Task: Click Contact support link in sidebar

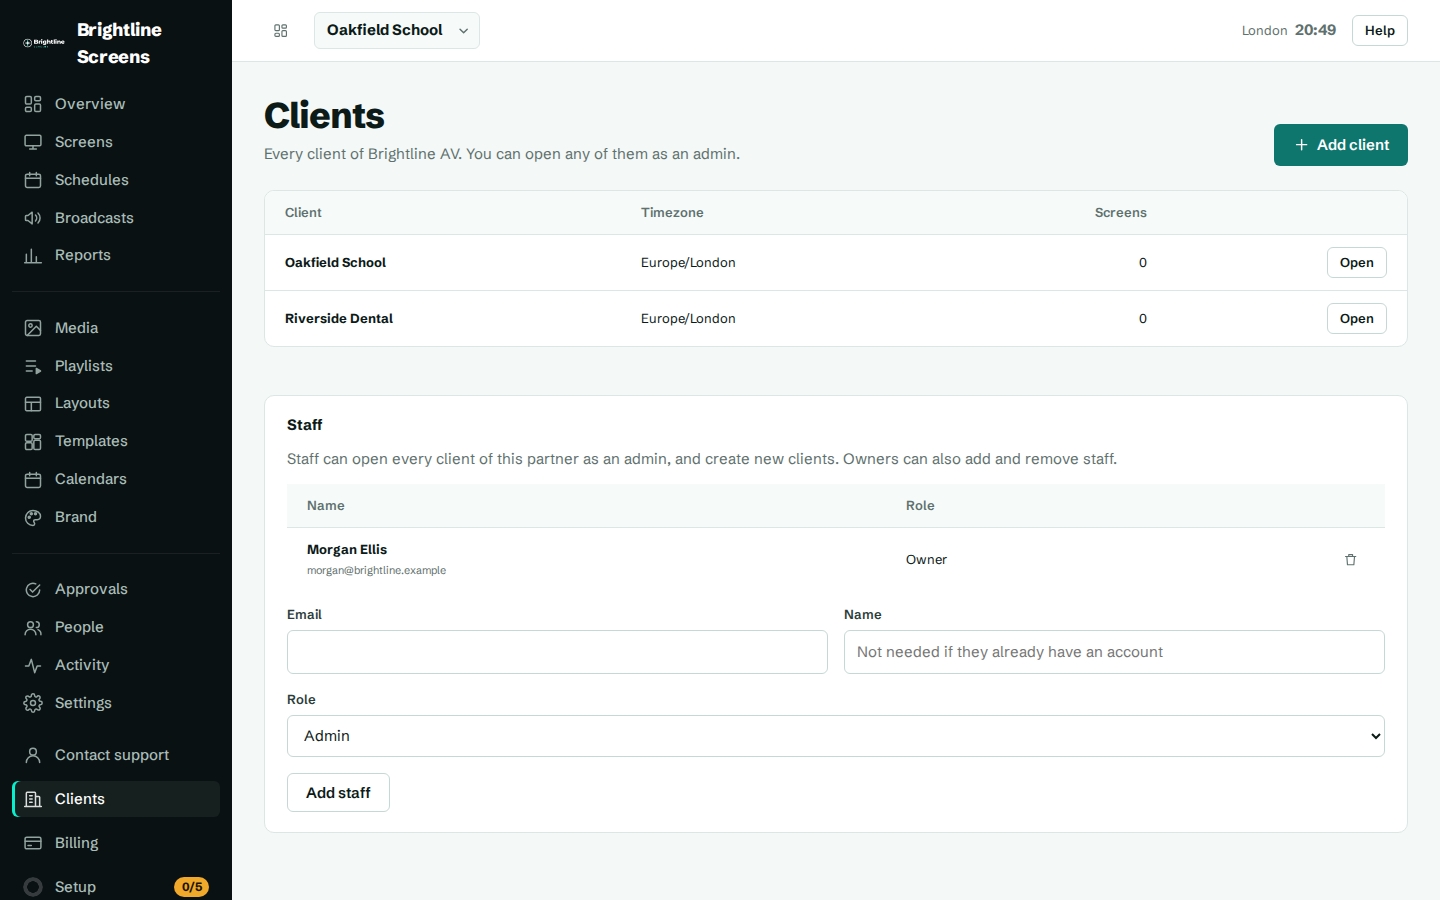Action: pyautogui.click(x=116, y=755)
